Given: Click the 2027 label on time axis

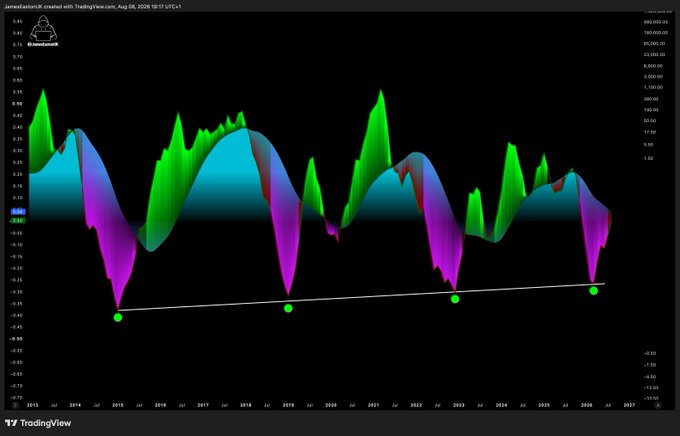Looking at the screenshot, I should 629,405.
